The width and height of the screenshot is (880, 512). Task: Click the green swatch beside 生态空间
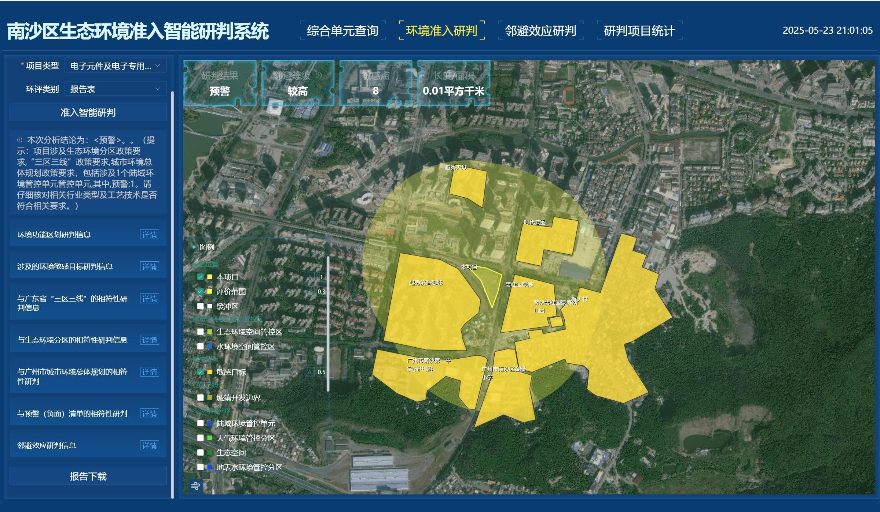point(210,452)
